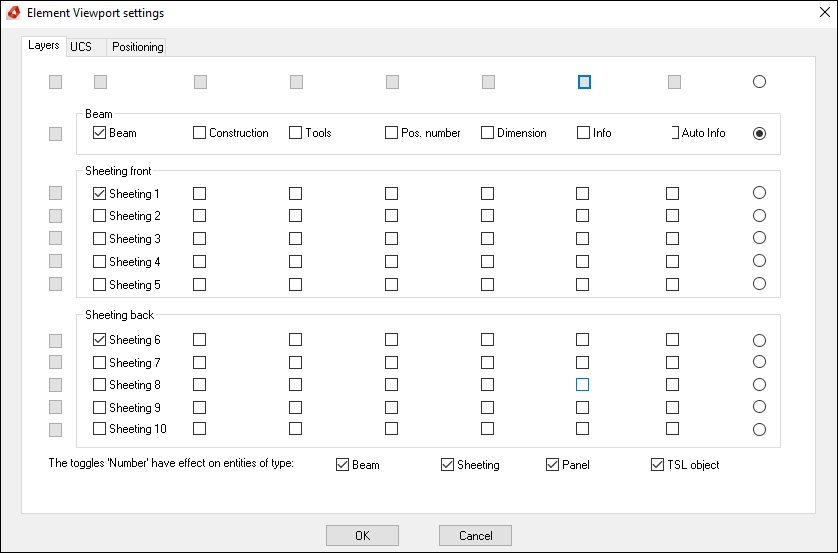Click the hsbCAD app icon in title bar
838x553 pixels.
coord(14,12)
